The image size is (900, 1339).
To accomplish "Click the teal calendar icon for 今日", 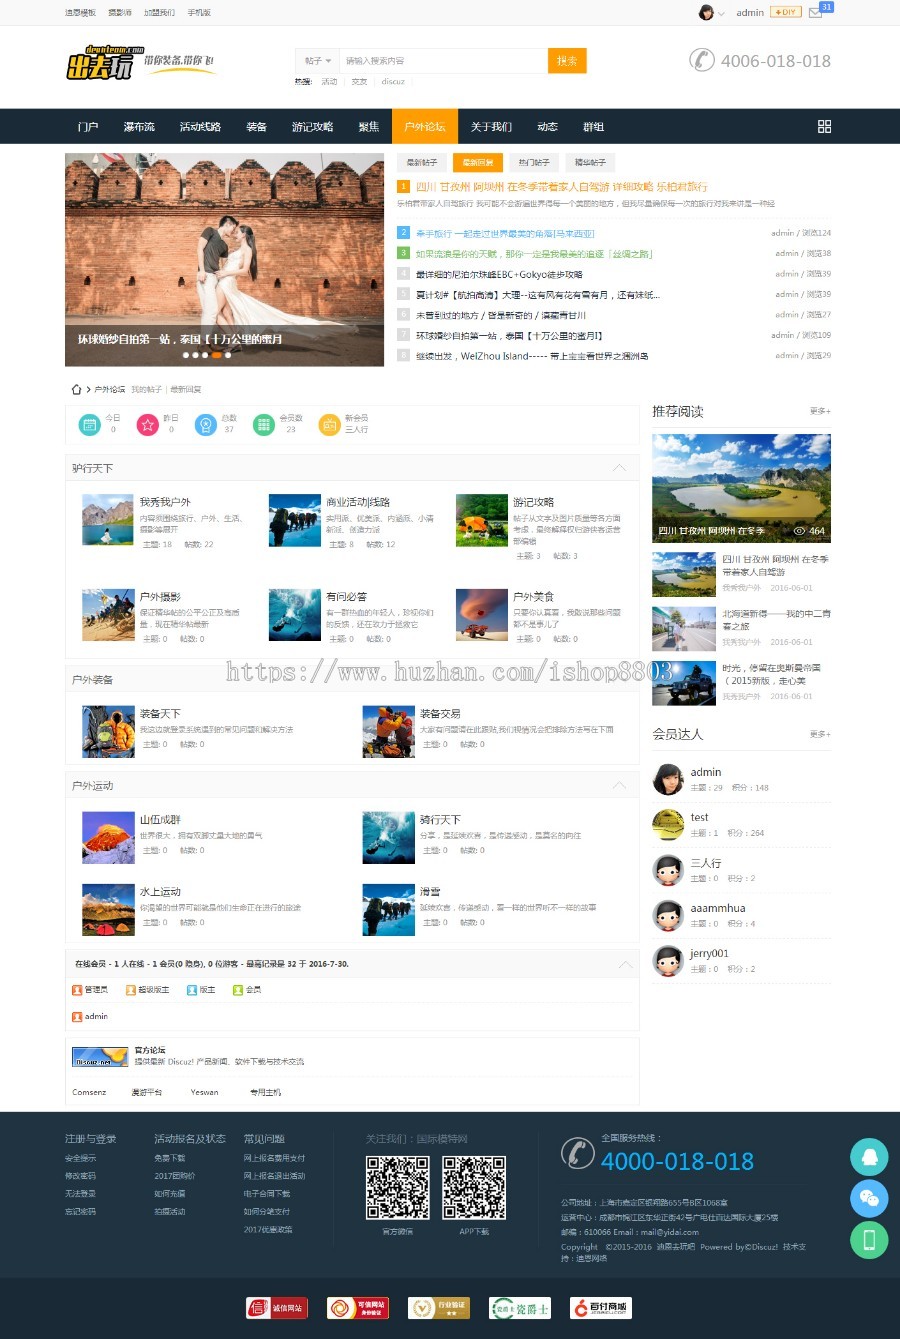I will [90, 425].
